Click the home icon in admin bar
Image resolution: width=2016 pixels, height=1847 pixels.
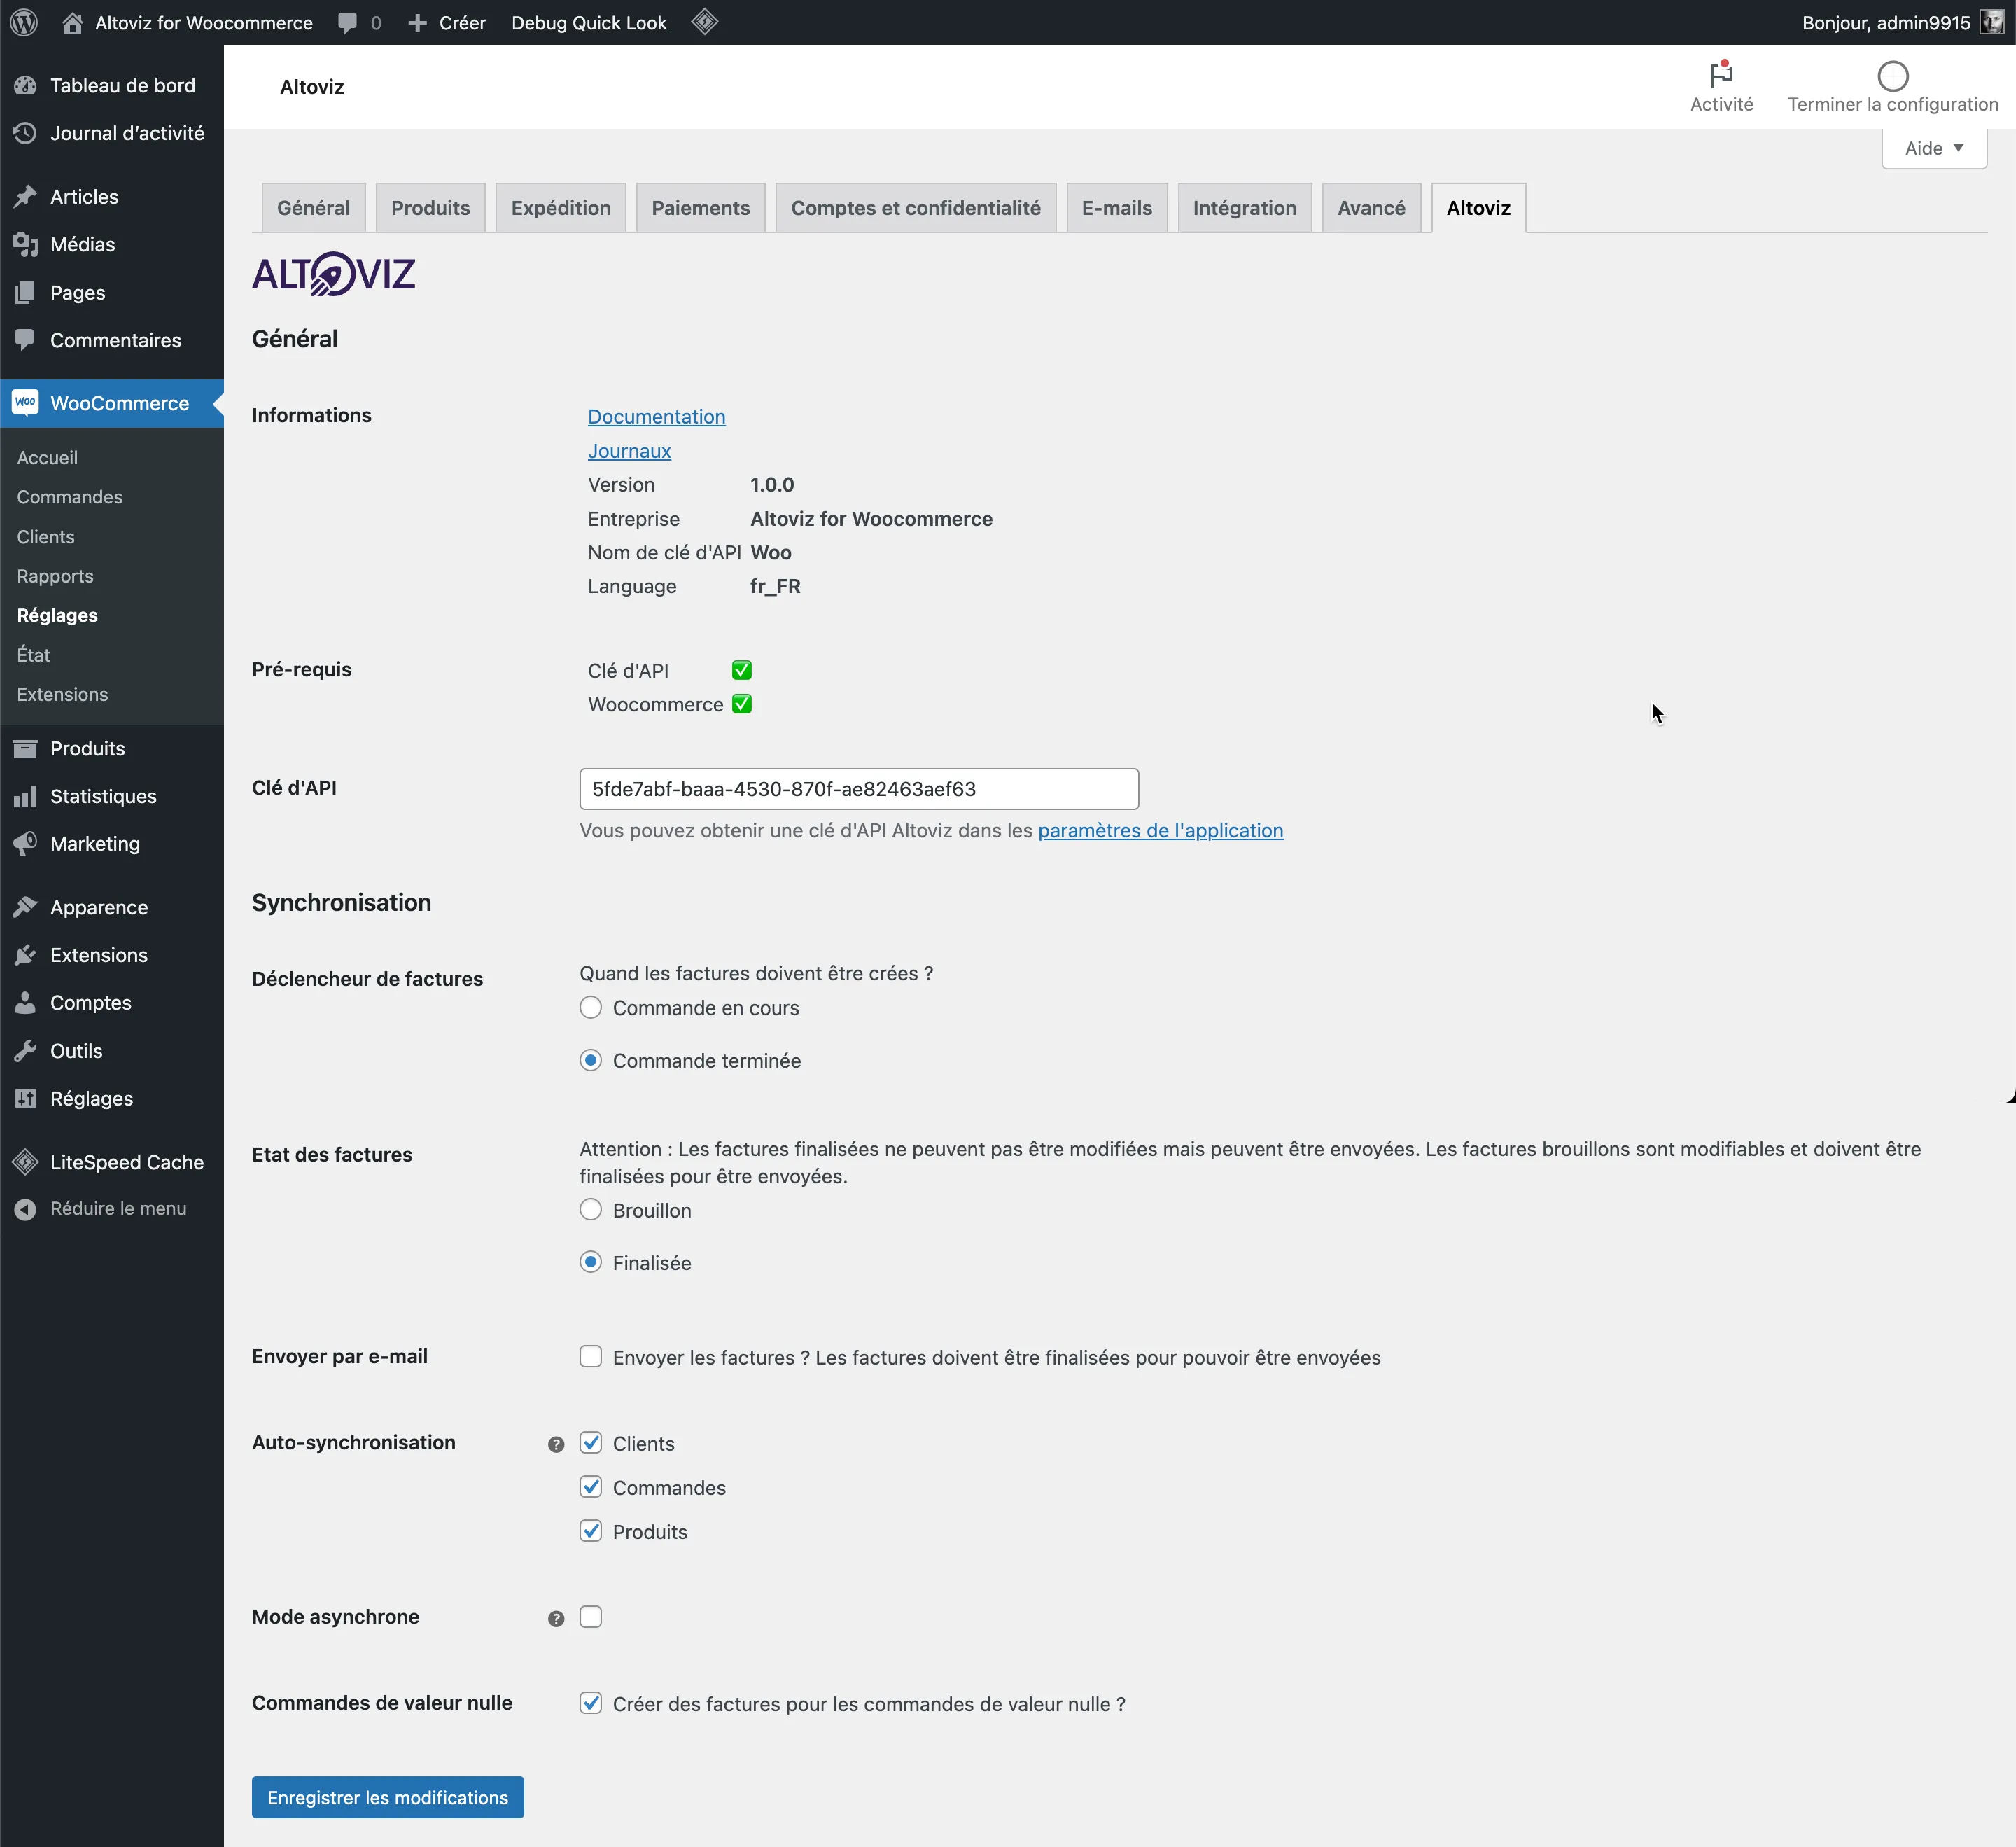click(73, 22)
